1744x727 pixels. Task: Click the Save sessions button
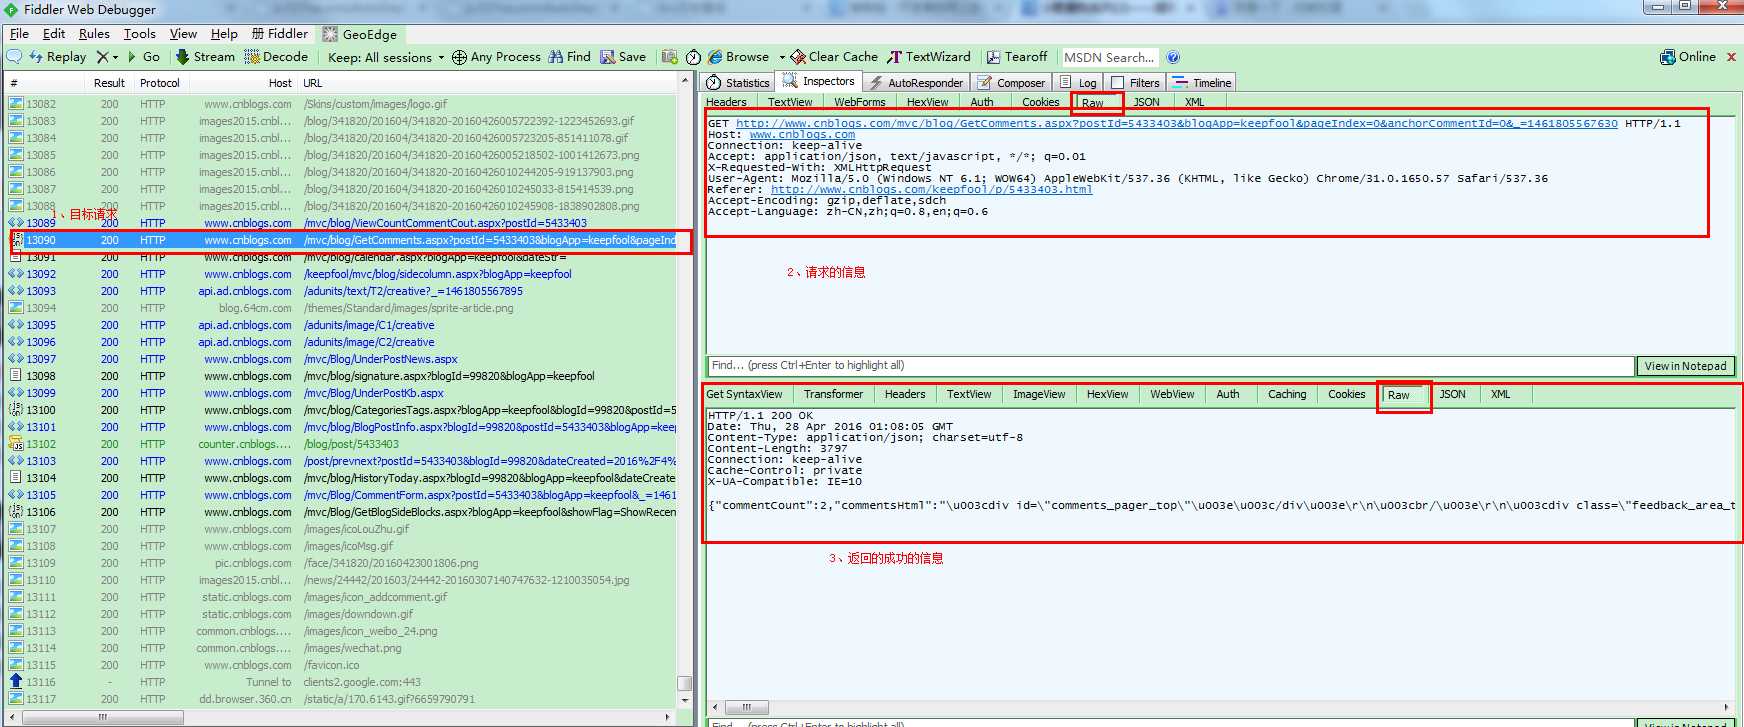tap(623, 57)
